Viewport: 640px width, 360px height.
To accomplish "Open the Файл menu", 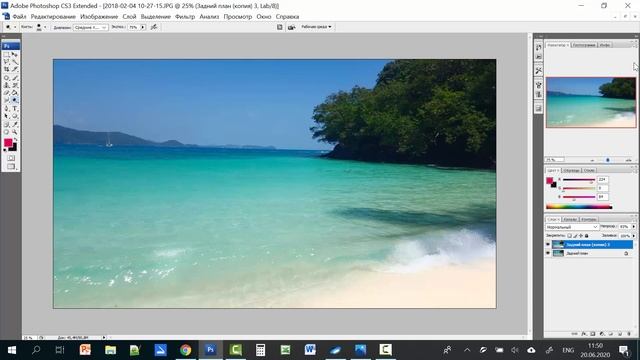I will (19, 17).
